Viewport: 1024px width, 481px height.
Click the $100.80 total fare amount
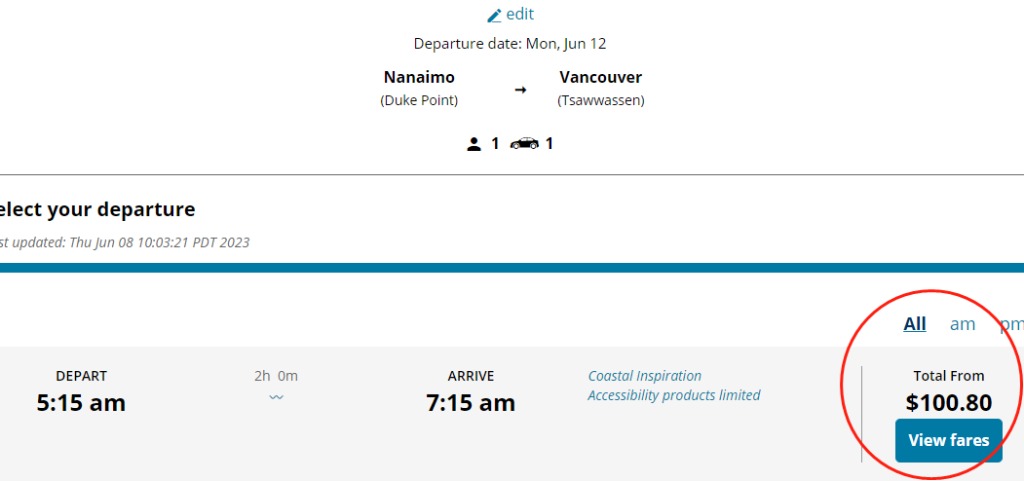949,403
